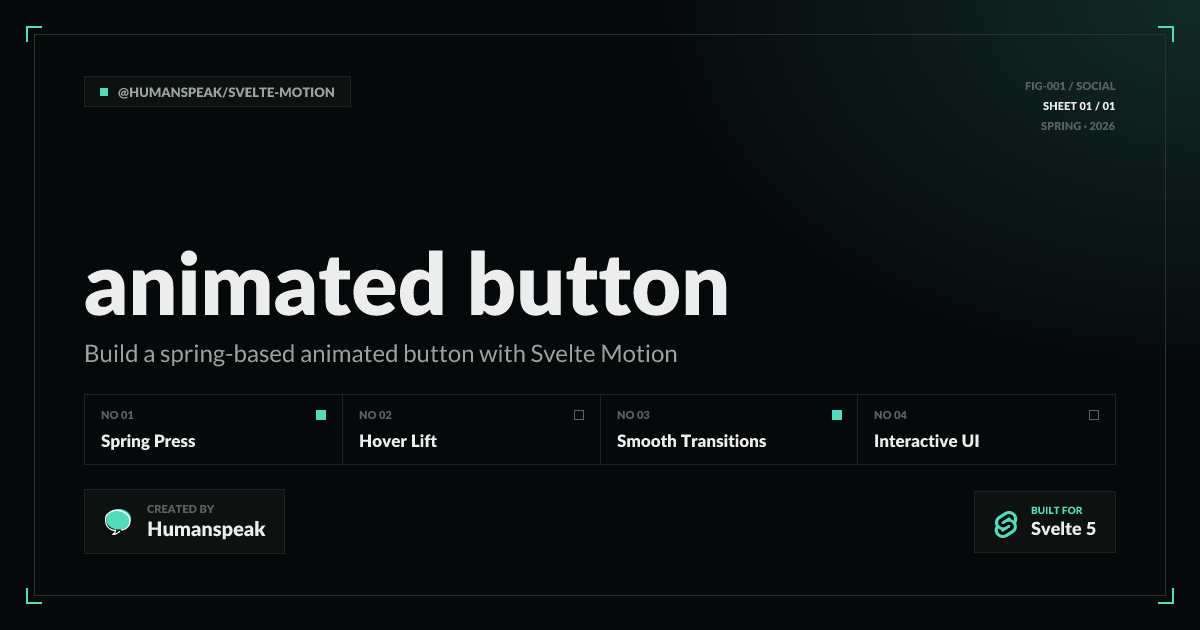Select the Hover Lift card
This screenshot has width=1200, height=630.
(472, 429)
